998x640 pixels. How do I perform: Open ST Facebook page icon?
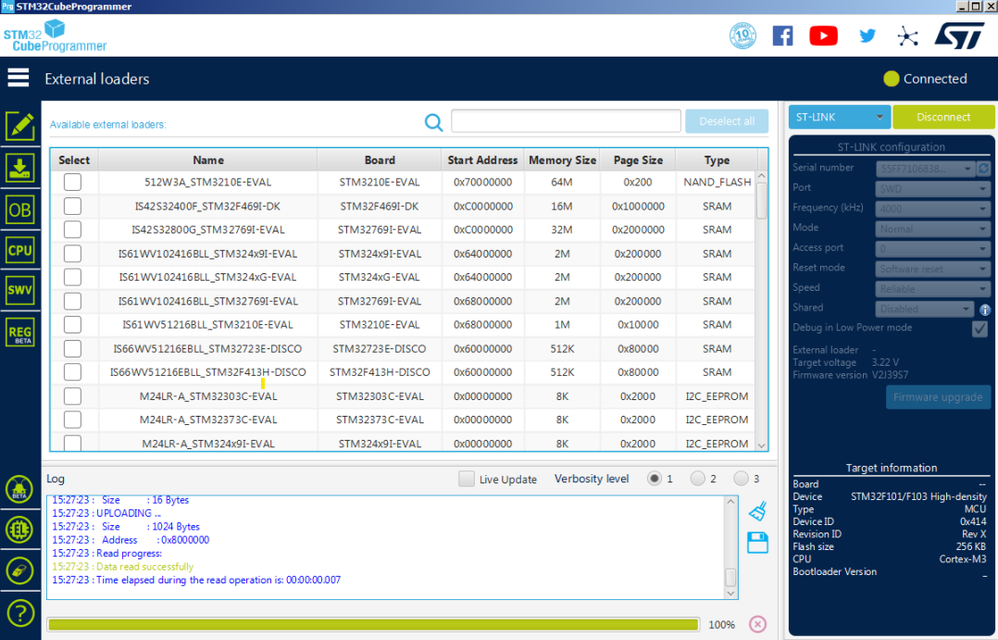[x=783, y=36]
